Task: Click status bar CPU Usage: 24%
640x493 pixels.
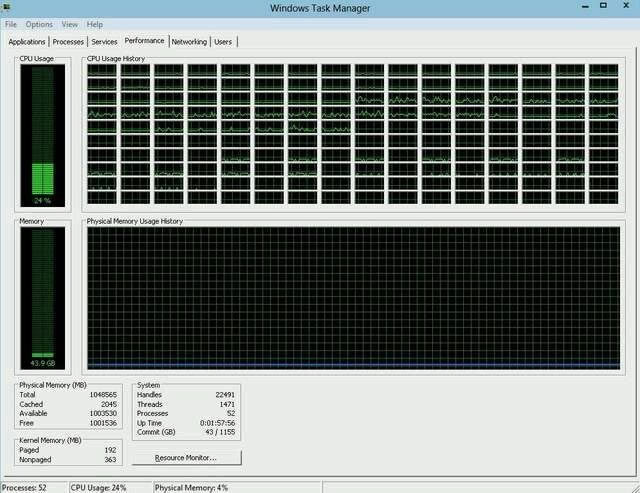Action: click(x=98, y=488)
